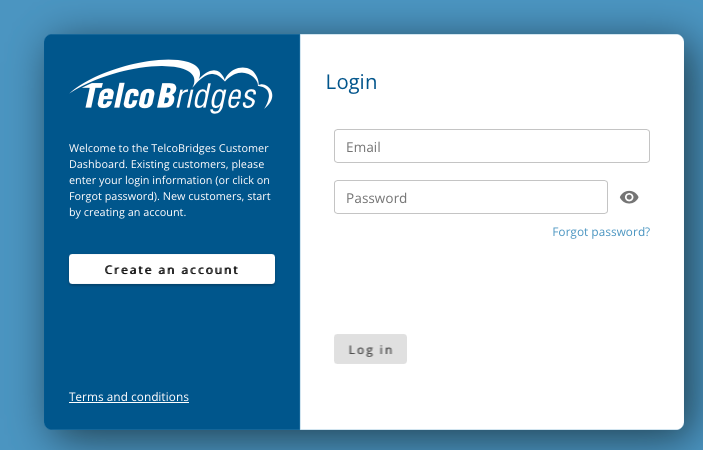Click the Create an account button
The height and width of the screenshot is (450, 703).
(x=172, y=269)
